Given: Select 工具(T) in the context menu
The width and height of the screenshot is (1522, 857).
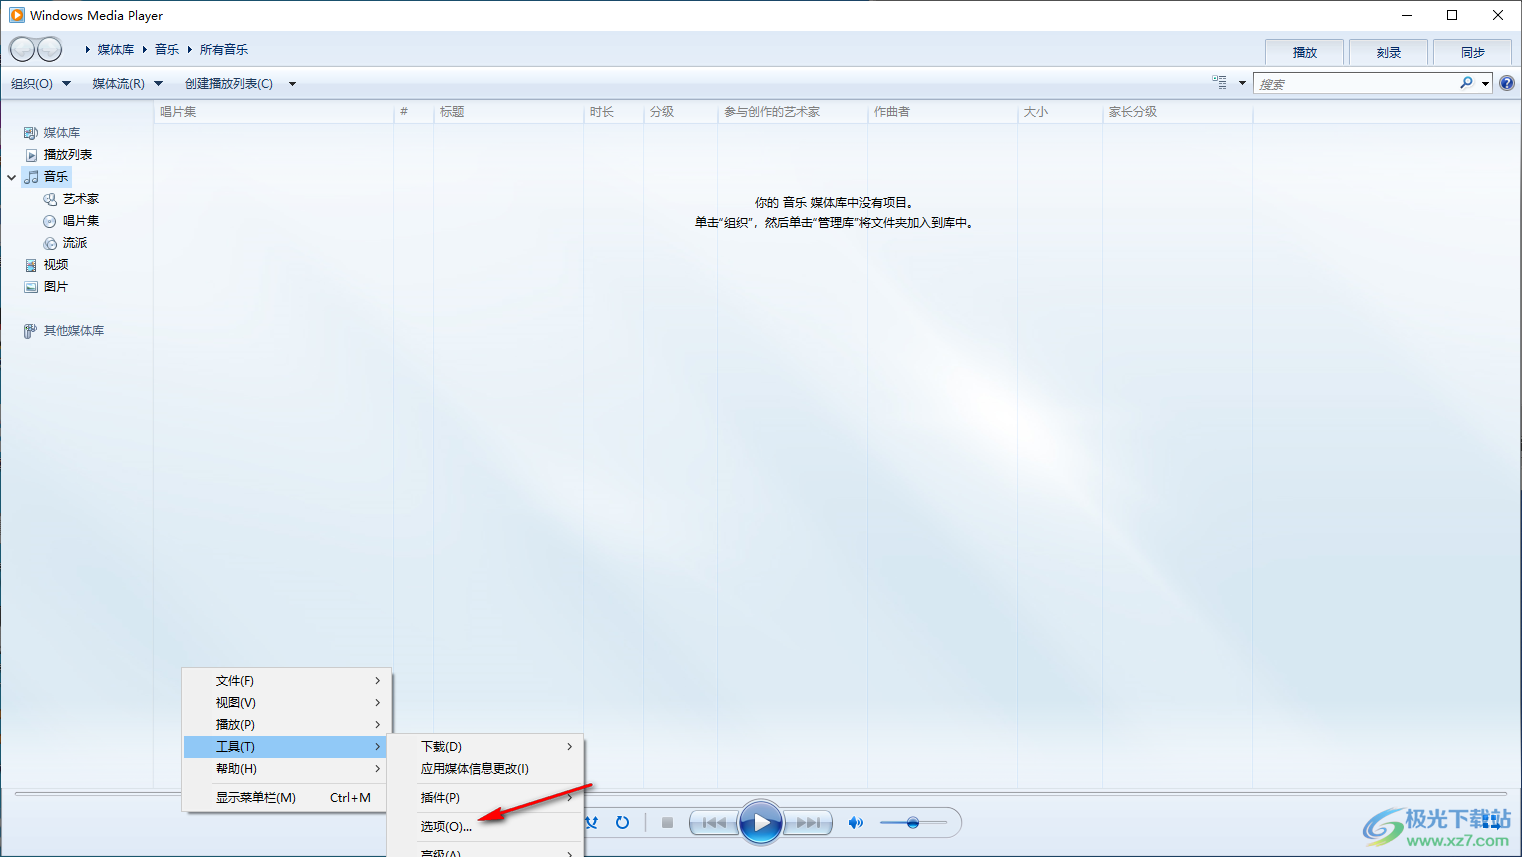Looking at the screenshot, I should tap(286, 747).
